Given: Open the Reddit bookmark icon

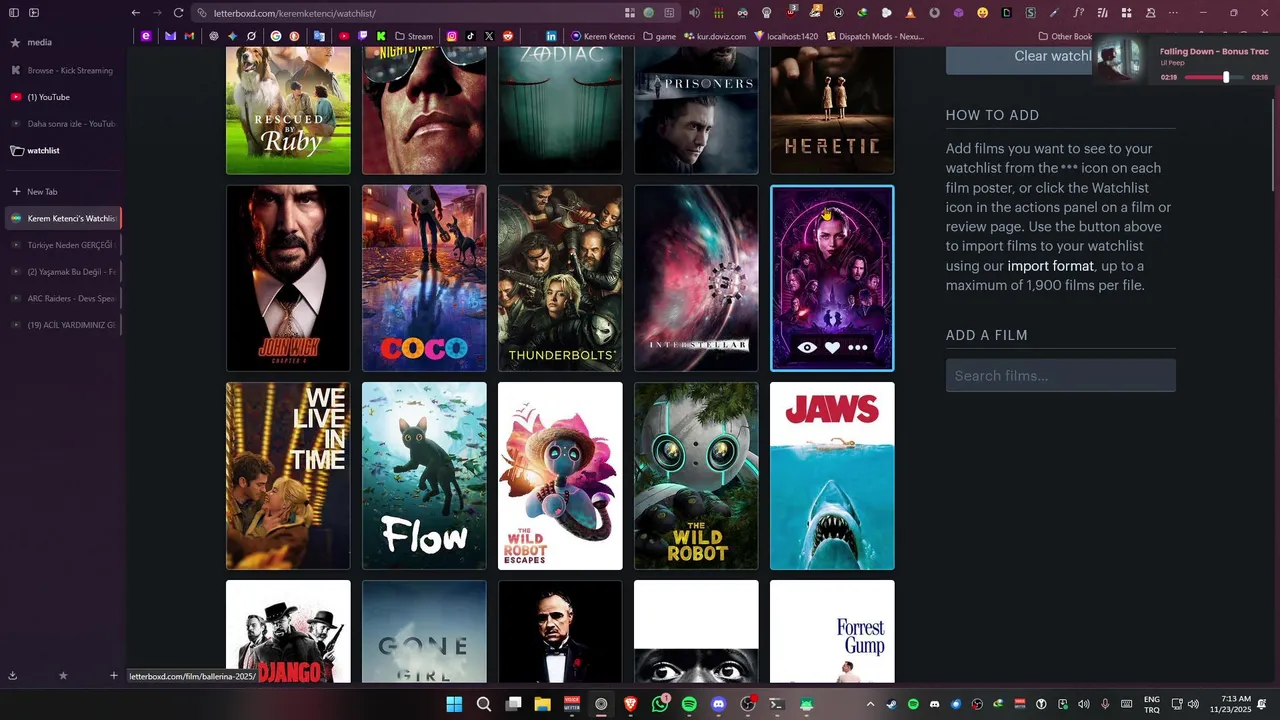Looking at the screenshot, I should point(508,36).
